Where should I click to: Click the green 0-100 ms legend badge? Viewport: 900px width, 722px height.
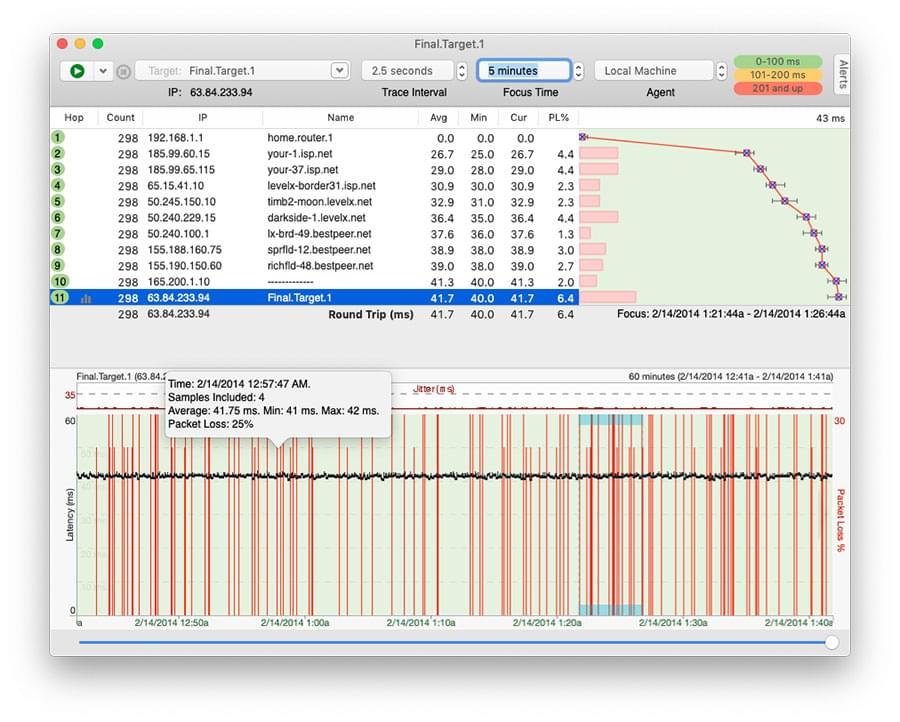click(778, 62)
